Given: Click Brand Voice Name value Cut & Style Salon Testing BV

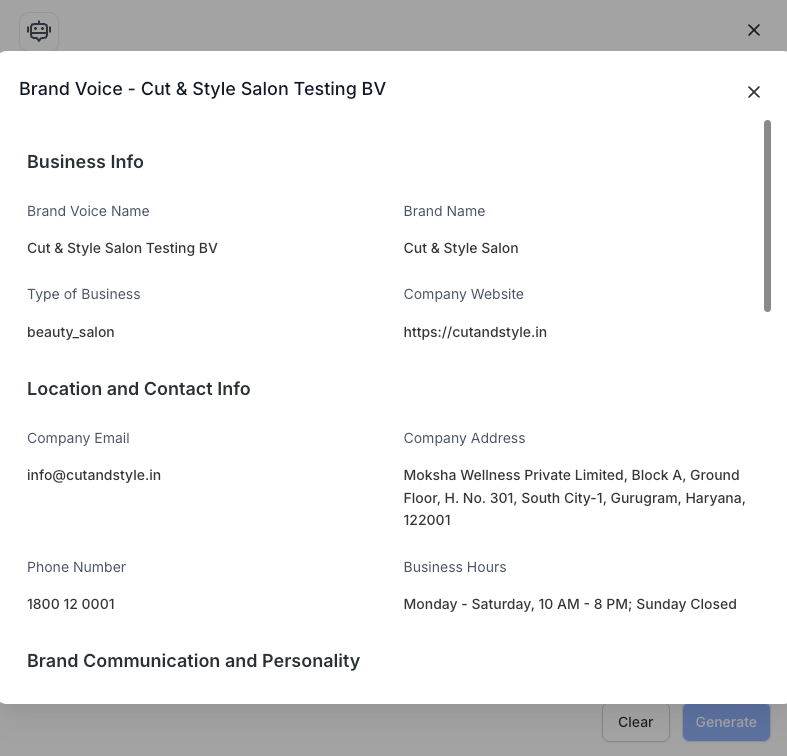Looking at the screenshot, I should click(122, 248).
